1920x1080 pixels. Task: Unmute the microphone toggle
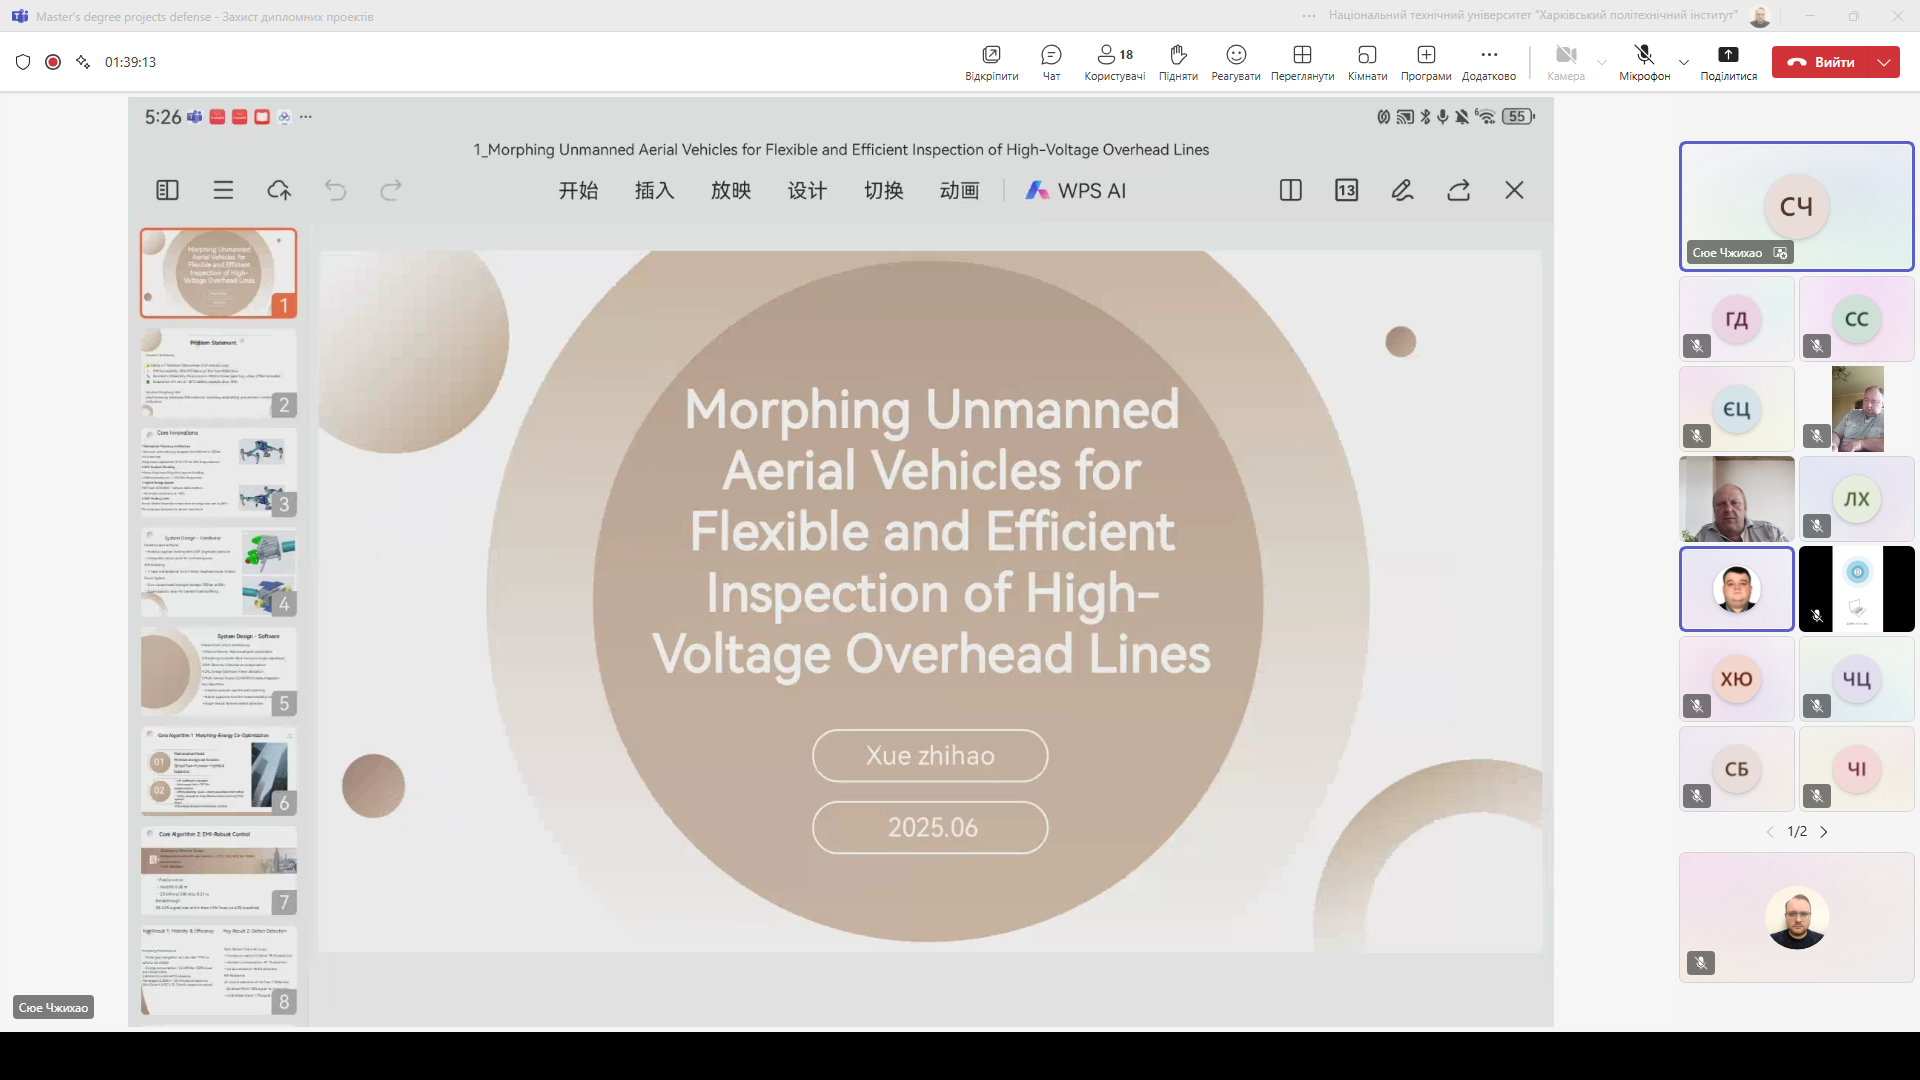[1644, 56]
